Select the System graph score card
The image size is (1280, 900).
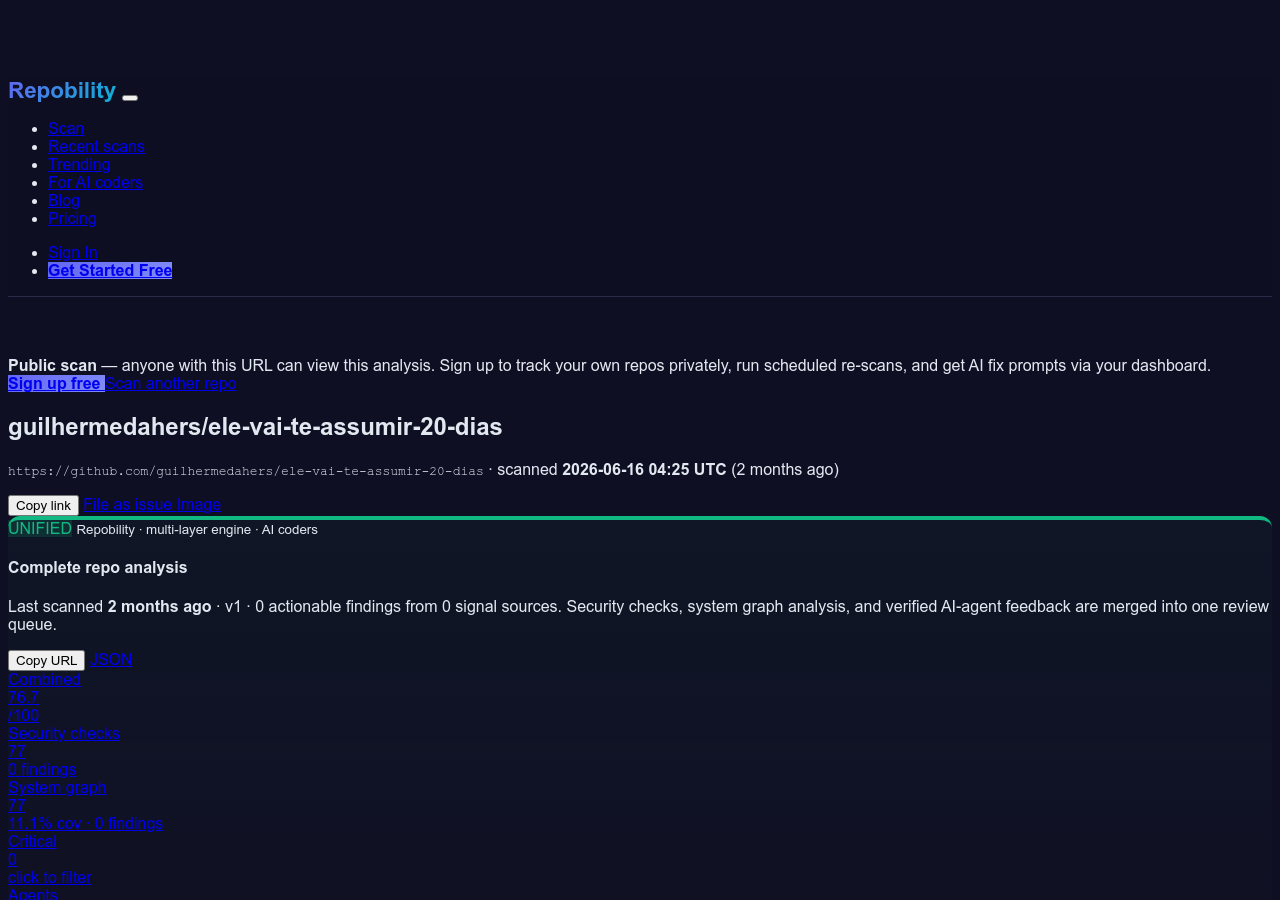85,805
